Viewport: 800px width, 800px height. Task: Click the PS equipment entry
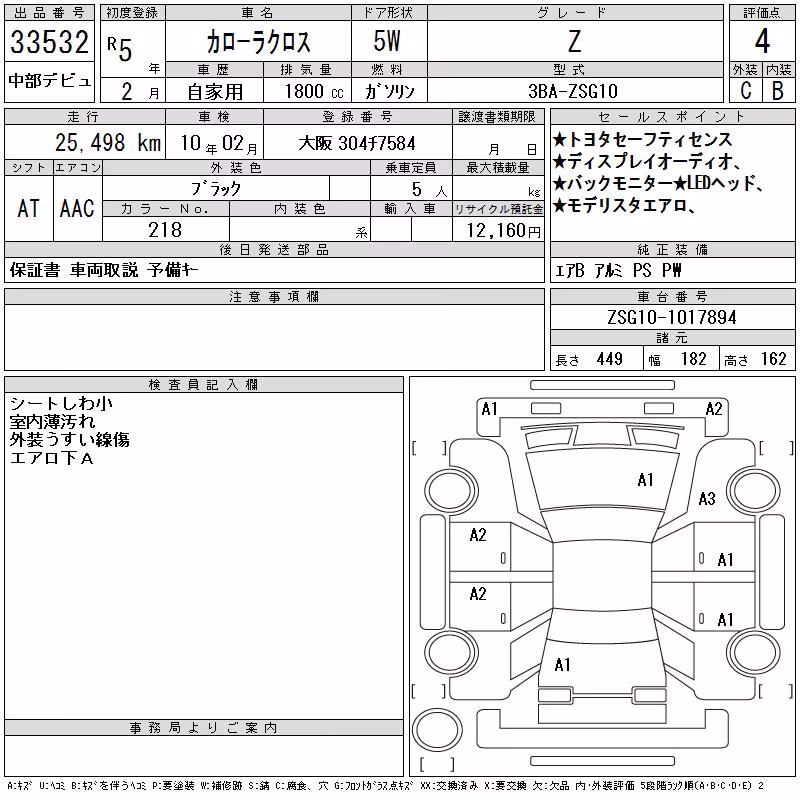642,271
